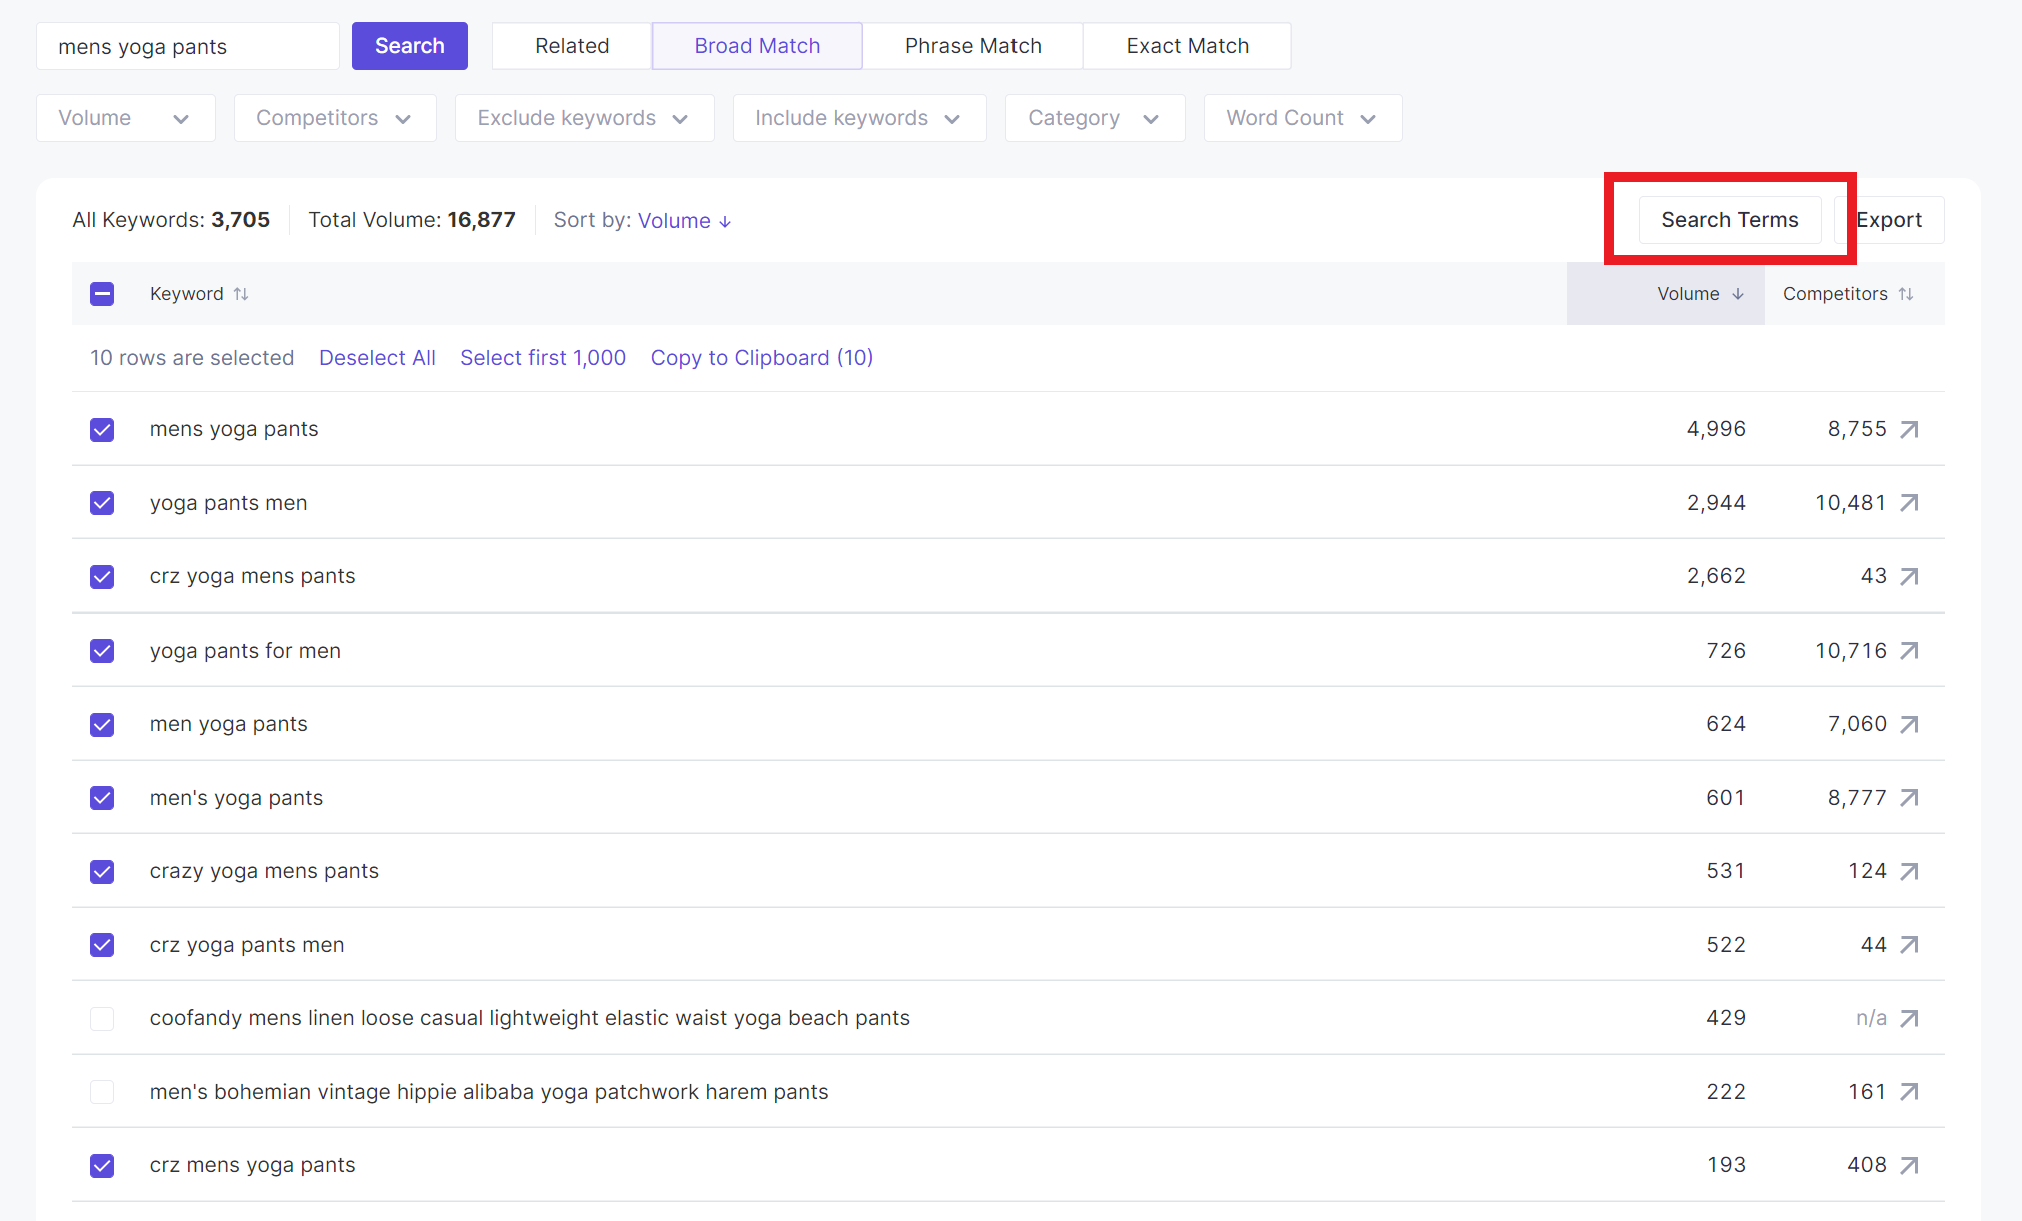Open external link arrow for crz yoga mens pants
2022x1221 pixels.
click(x=1909, y=577)
